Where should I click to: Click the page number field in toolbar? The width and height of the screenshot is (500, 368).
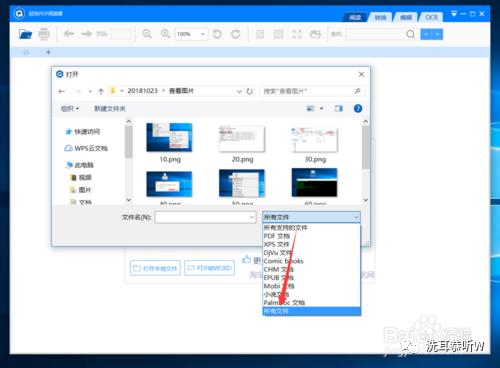coord(121,34)
